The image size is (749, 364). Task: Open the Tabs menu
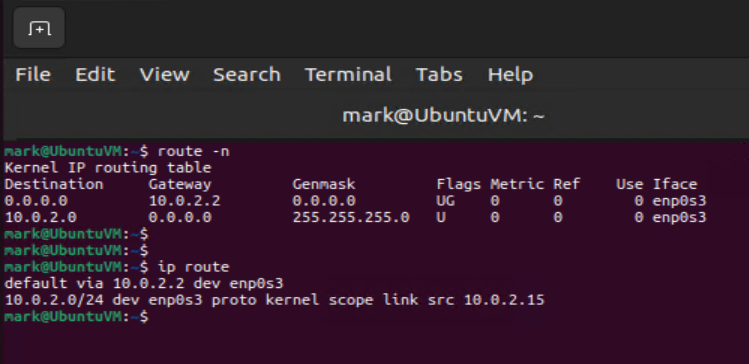click(439, 75)
